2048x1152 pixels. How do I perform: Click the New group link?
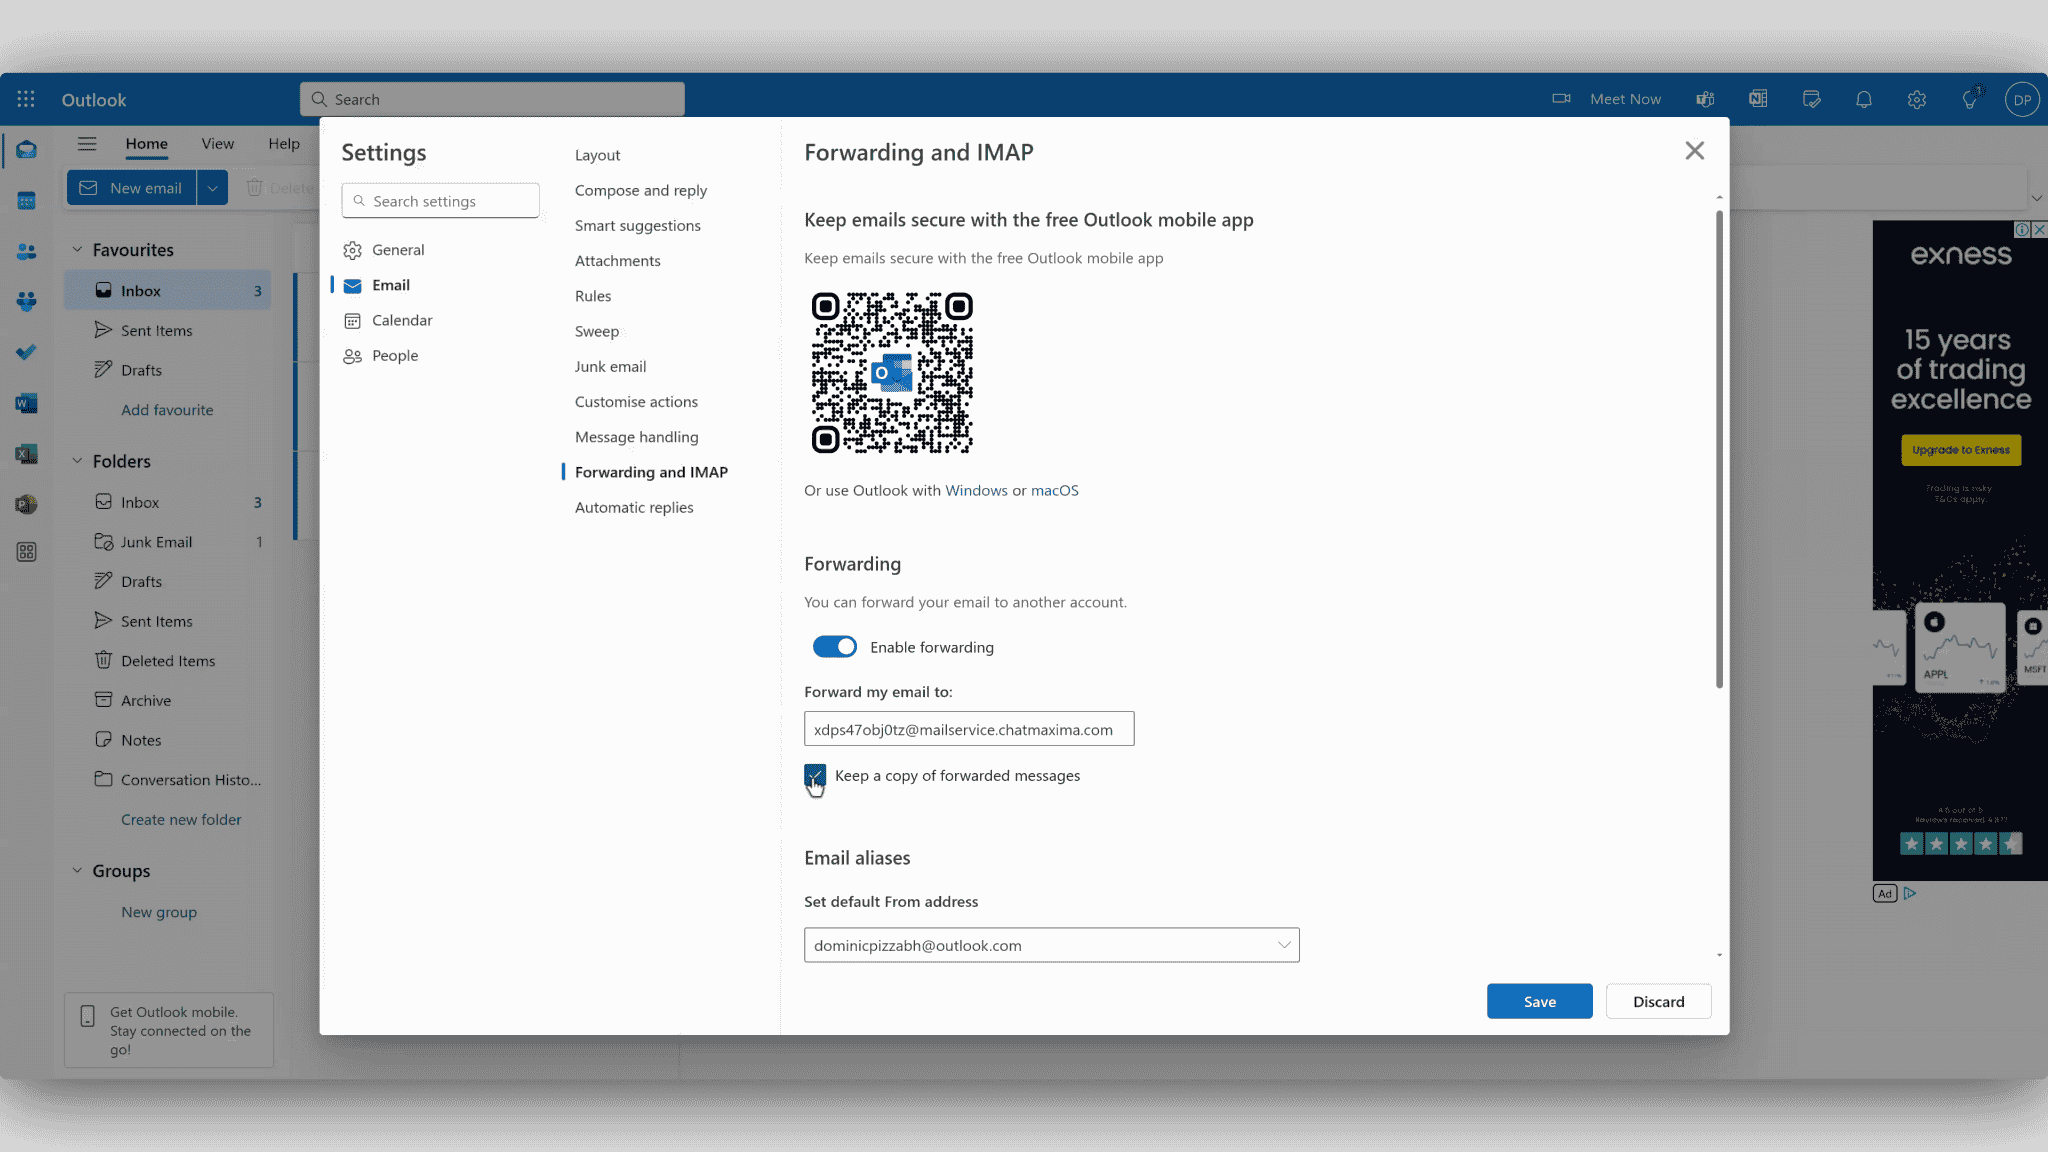(x=159, y=912)
